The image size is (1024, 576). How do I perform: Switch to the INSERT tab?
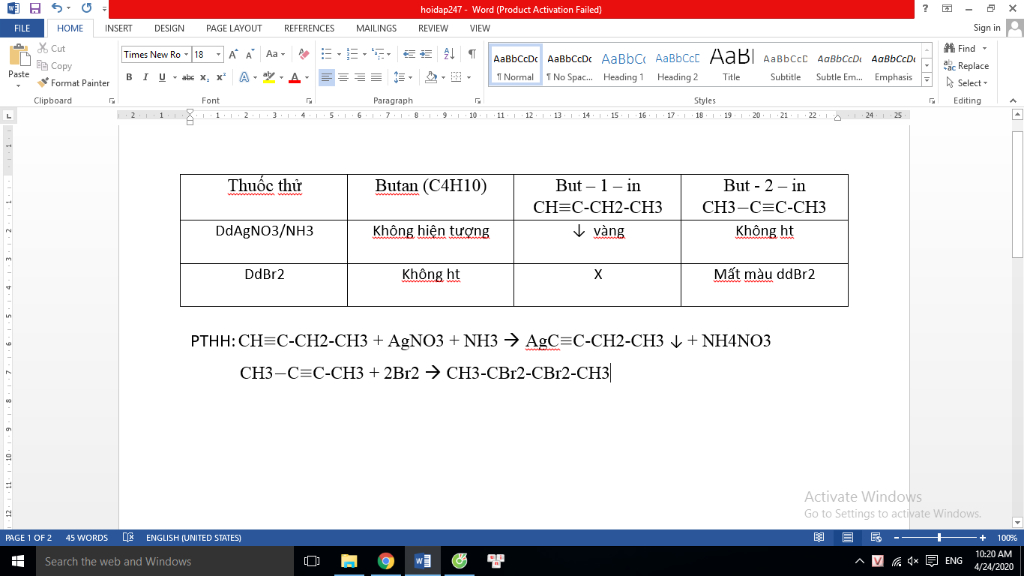coord(119,28)
